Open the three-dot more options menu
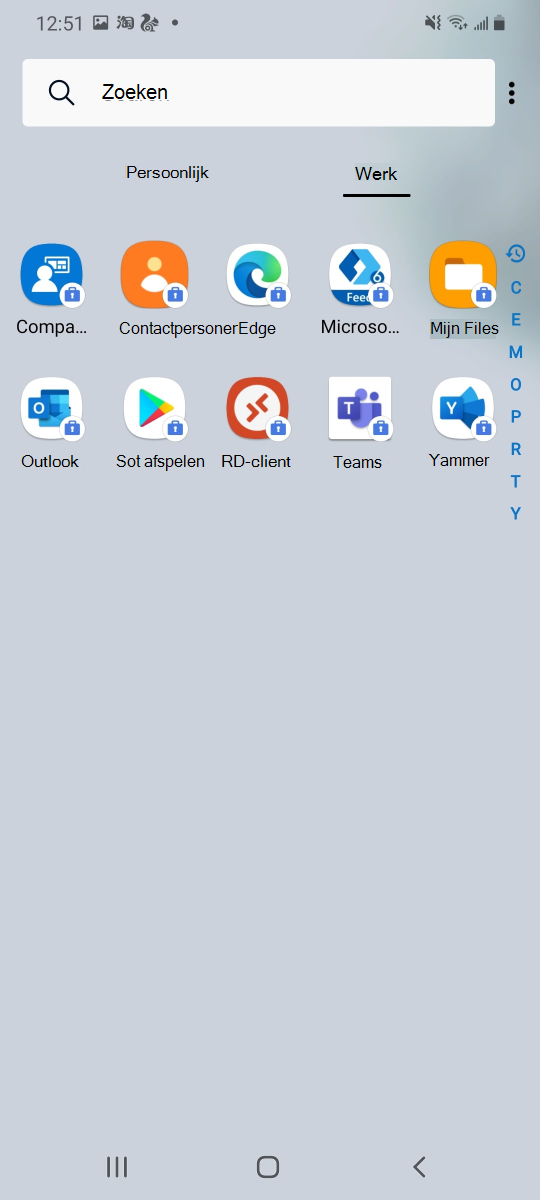The height and width of the screenshot is (1200, 540). tap(512, 93)
